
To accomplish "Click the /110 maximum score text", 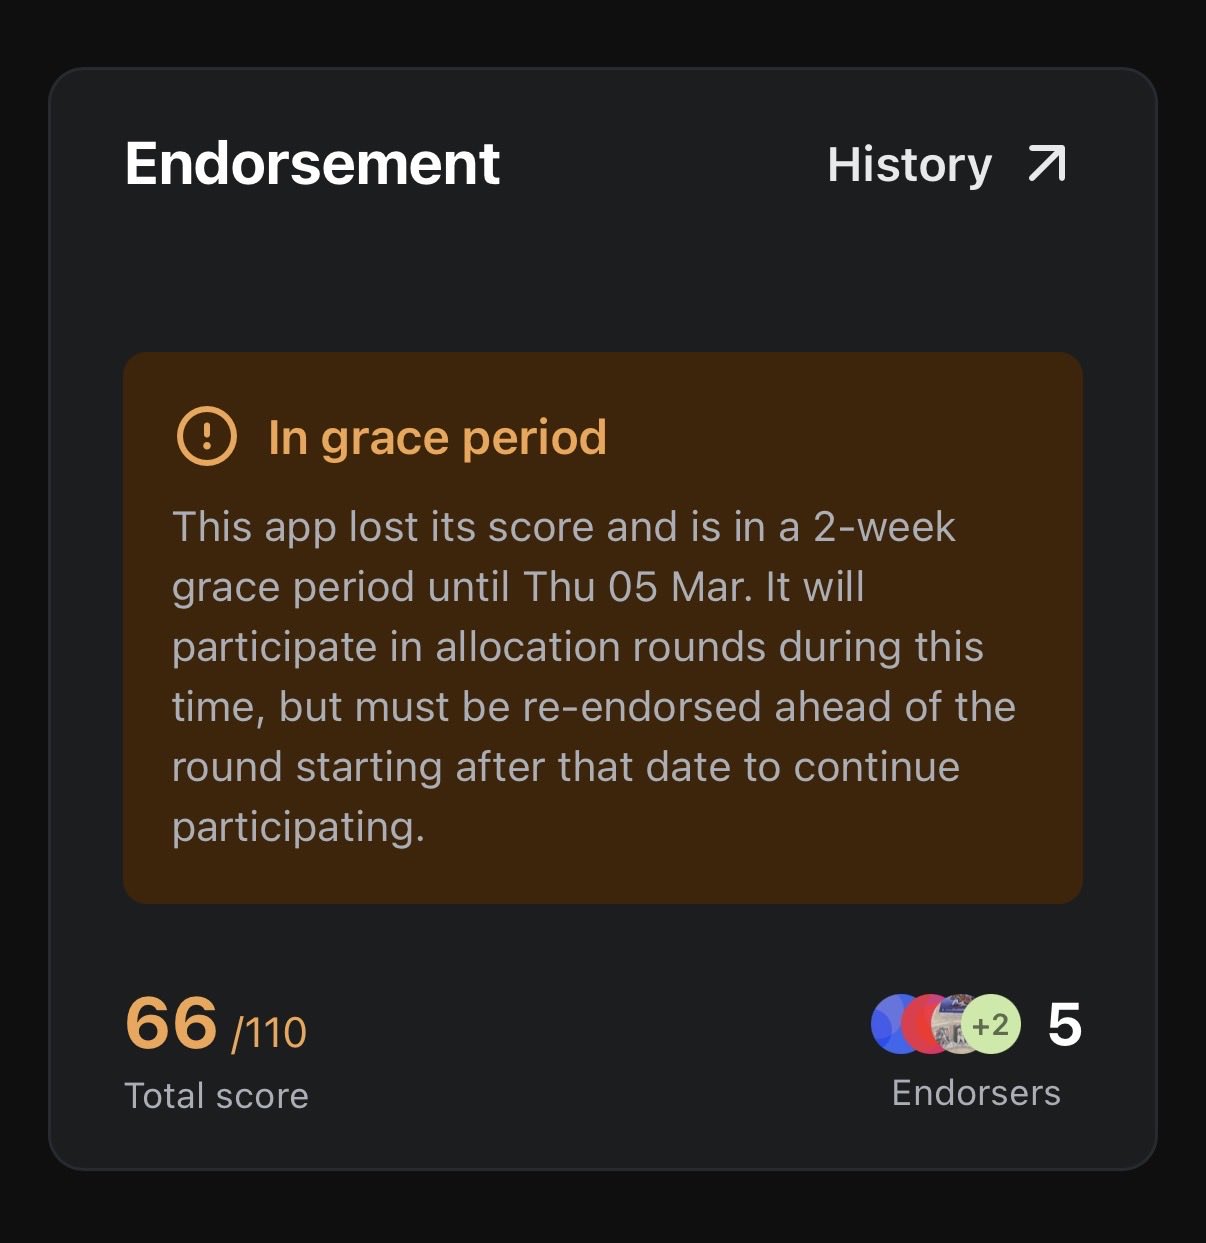I will [269, 1033].
